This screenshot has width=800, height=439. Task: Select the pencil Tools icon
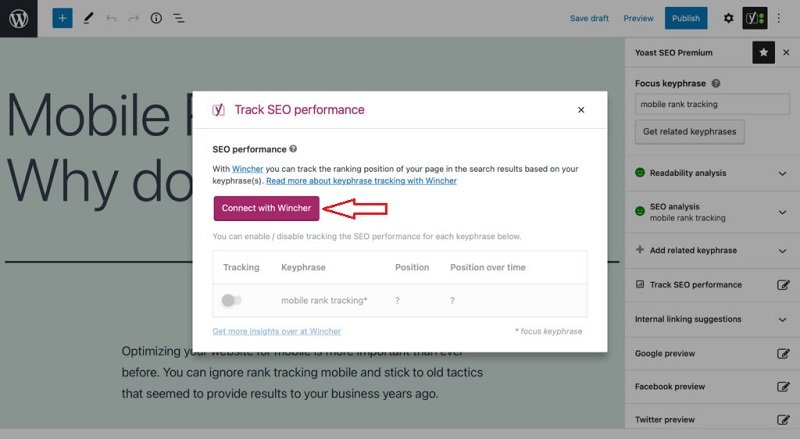pos(88,18)
